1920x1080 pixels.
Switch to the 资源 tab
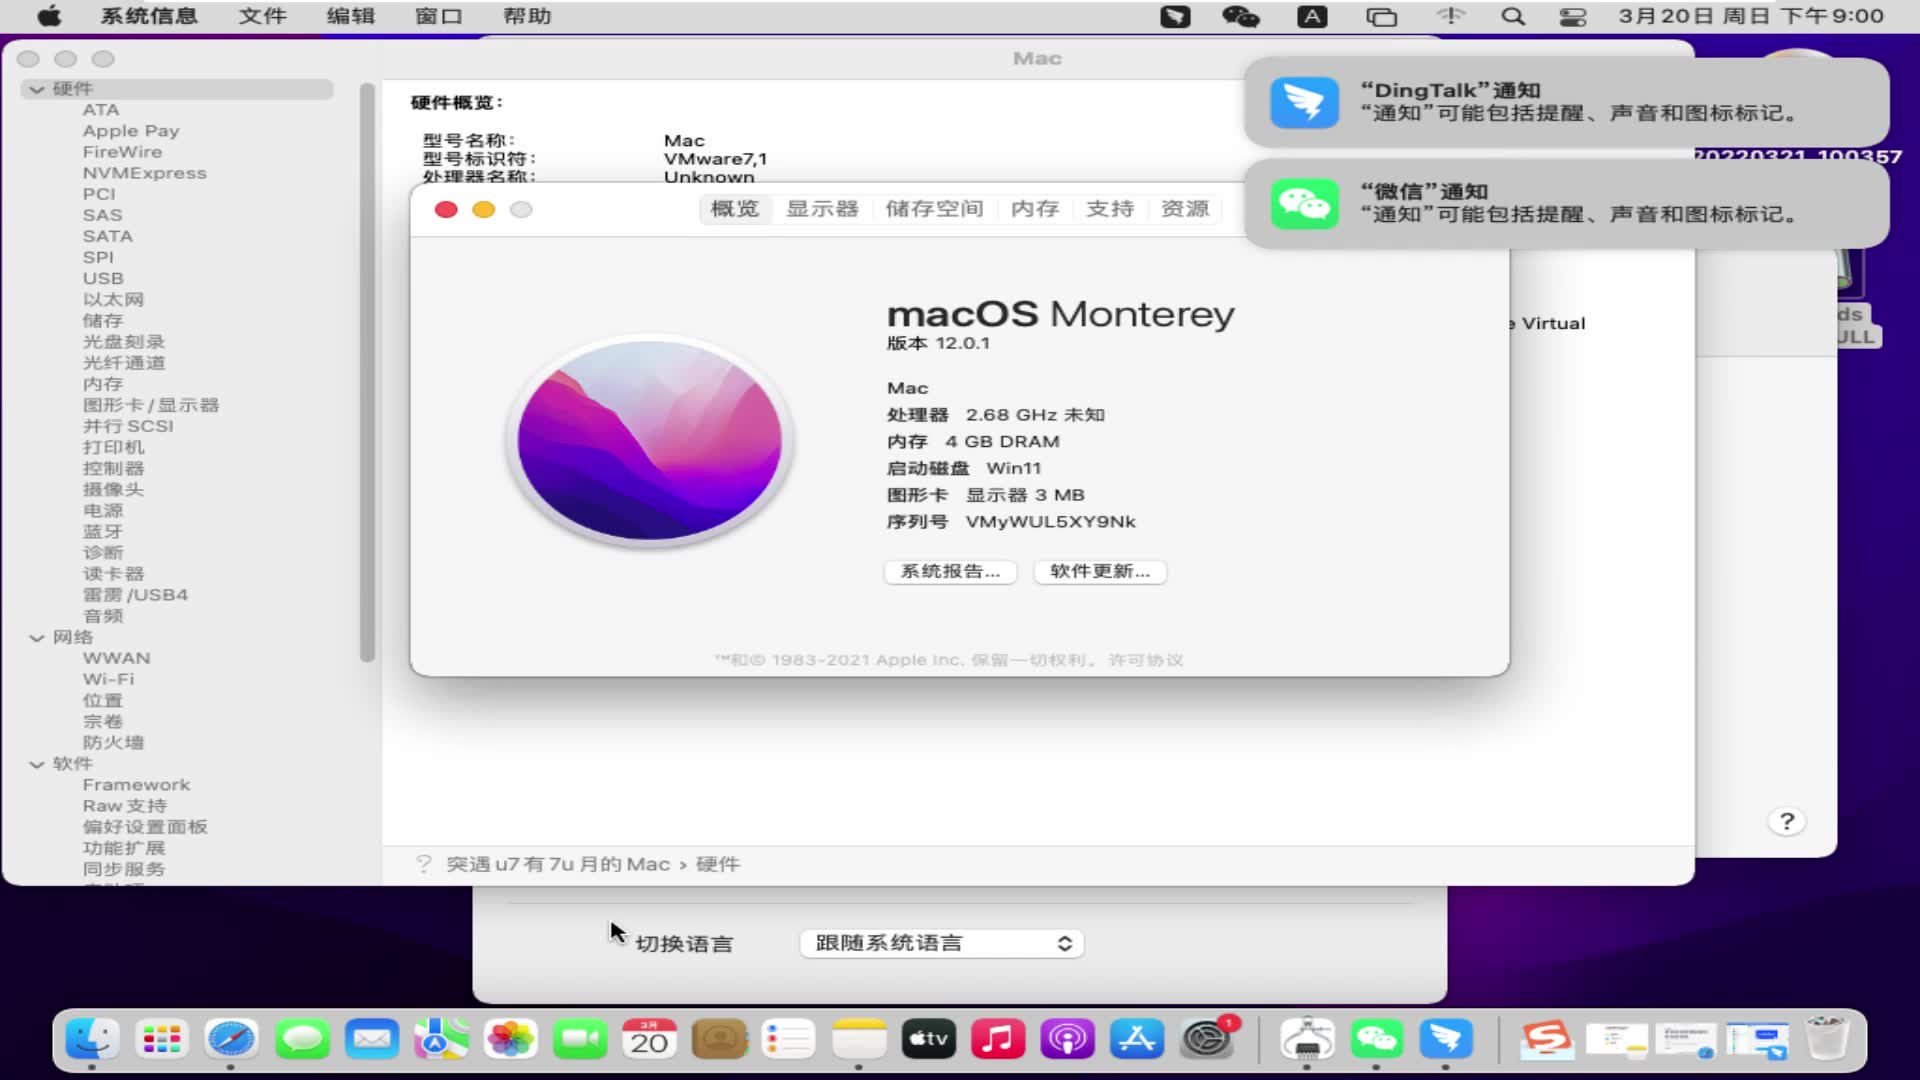pos(1185,209)
